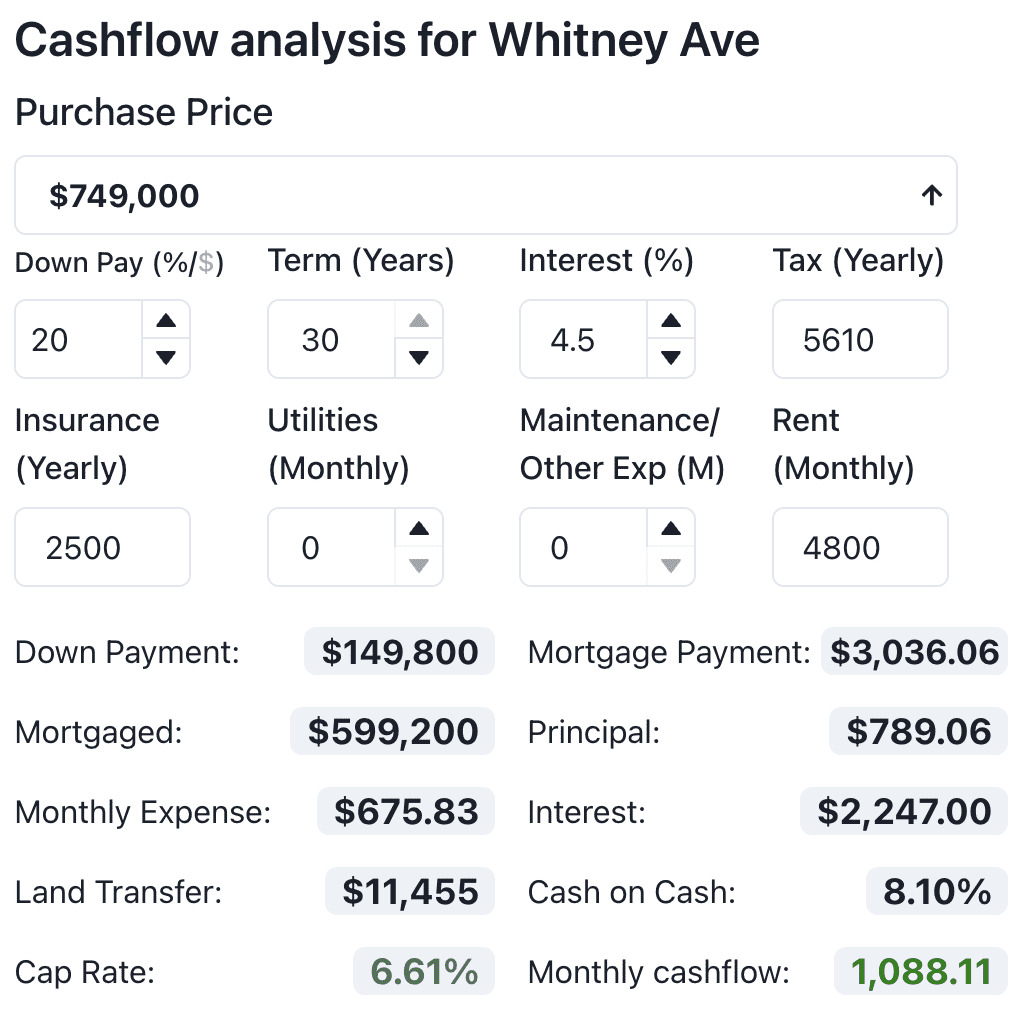Click the Rent (Monthly) input

tap(859, 548)
